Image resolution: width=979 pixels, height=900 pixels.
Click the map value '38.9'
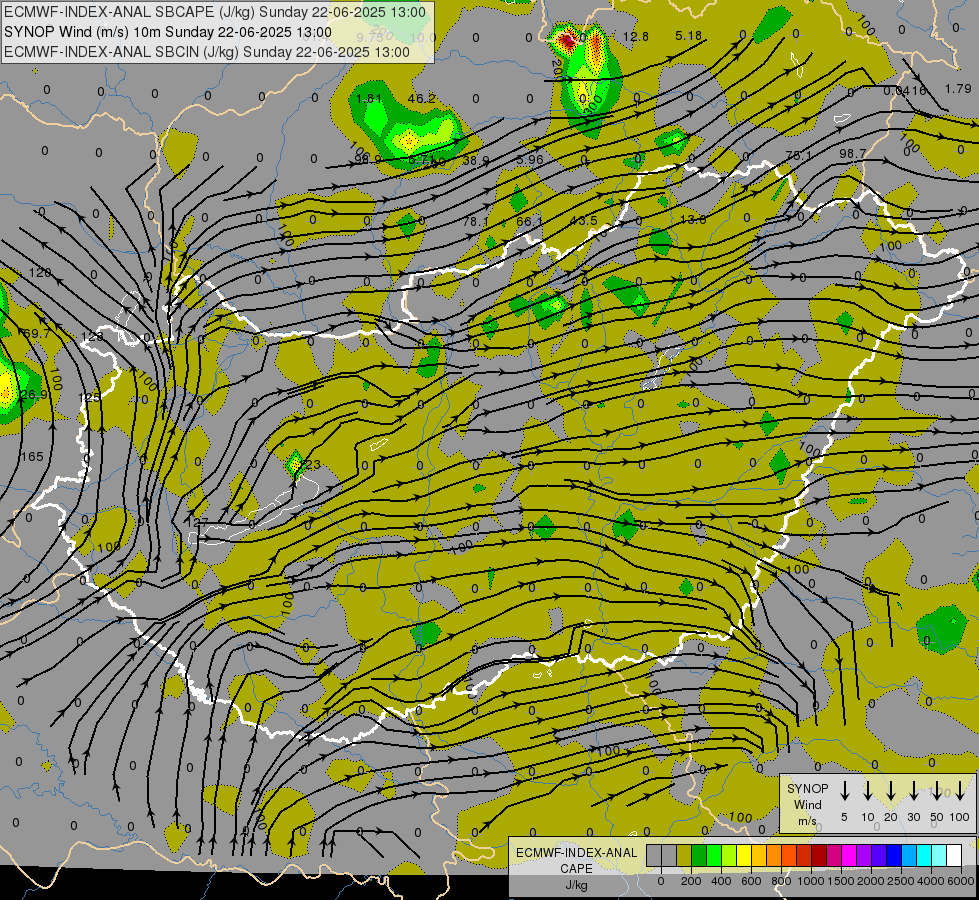(476, 161)
